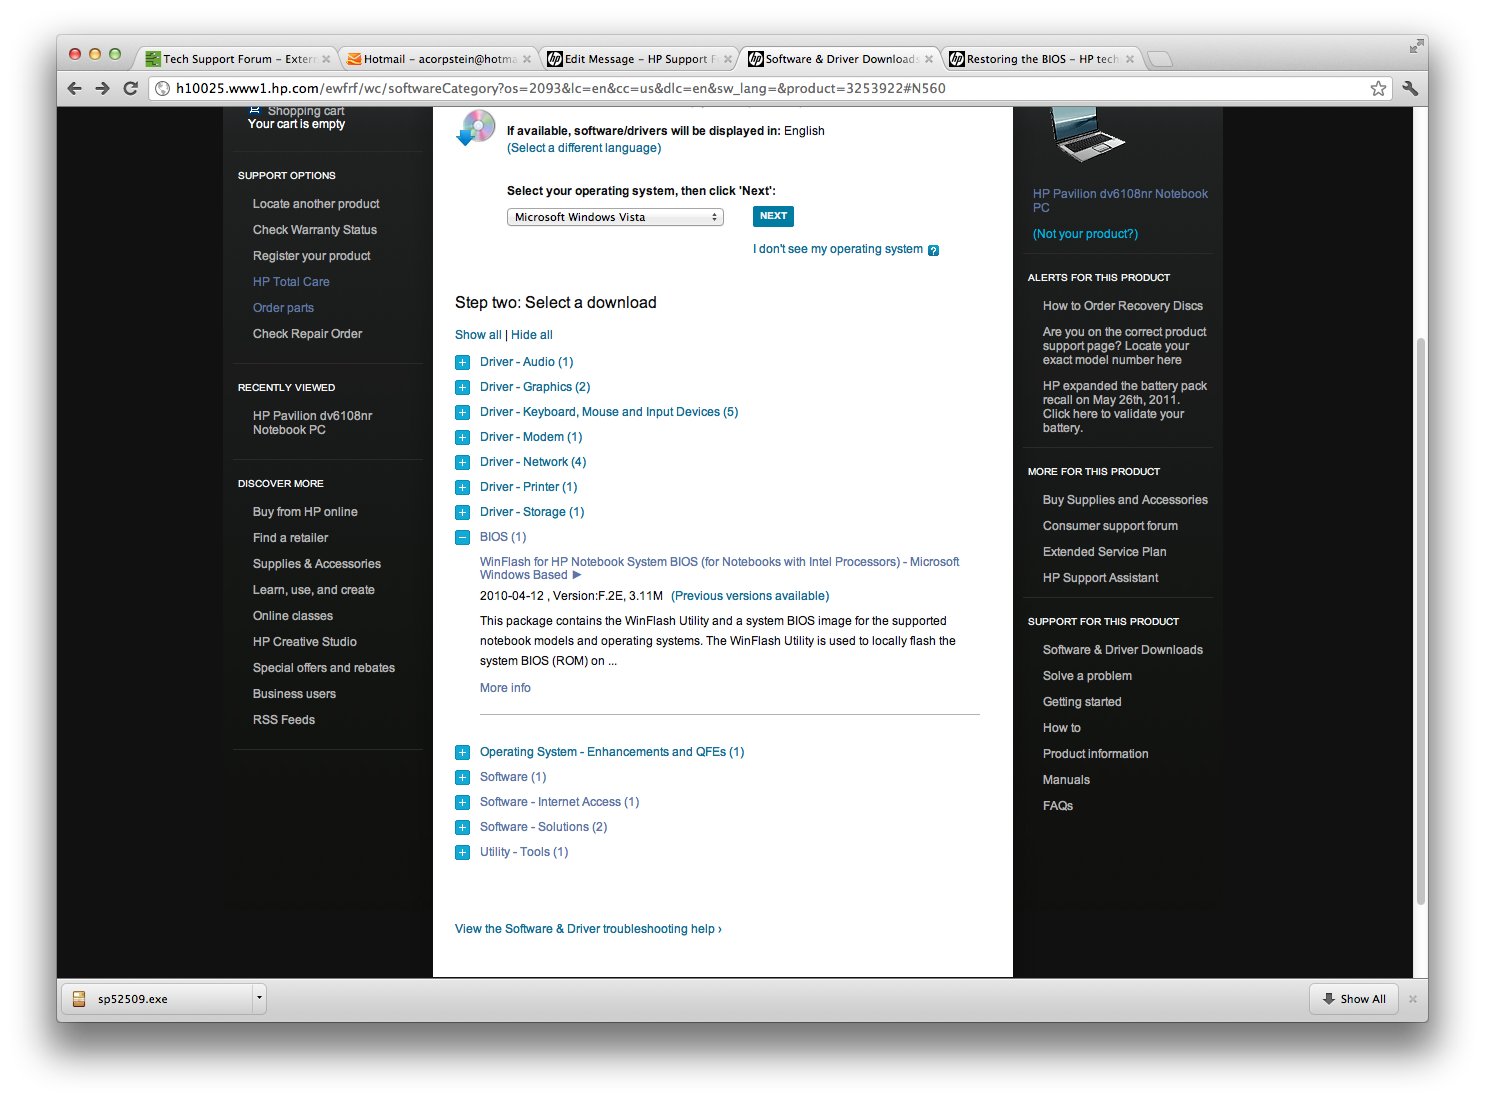Click I don't see my operating system
Viewport: 1485px width, 1101px height.
click(x=838, y=249)
